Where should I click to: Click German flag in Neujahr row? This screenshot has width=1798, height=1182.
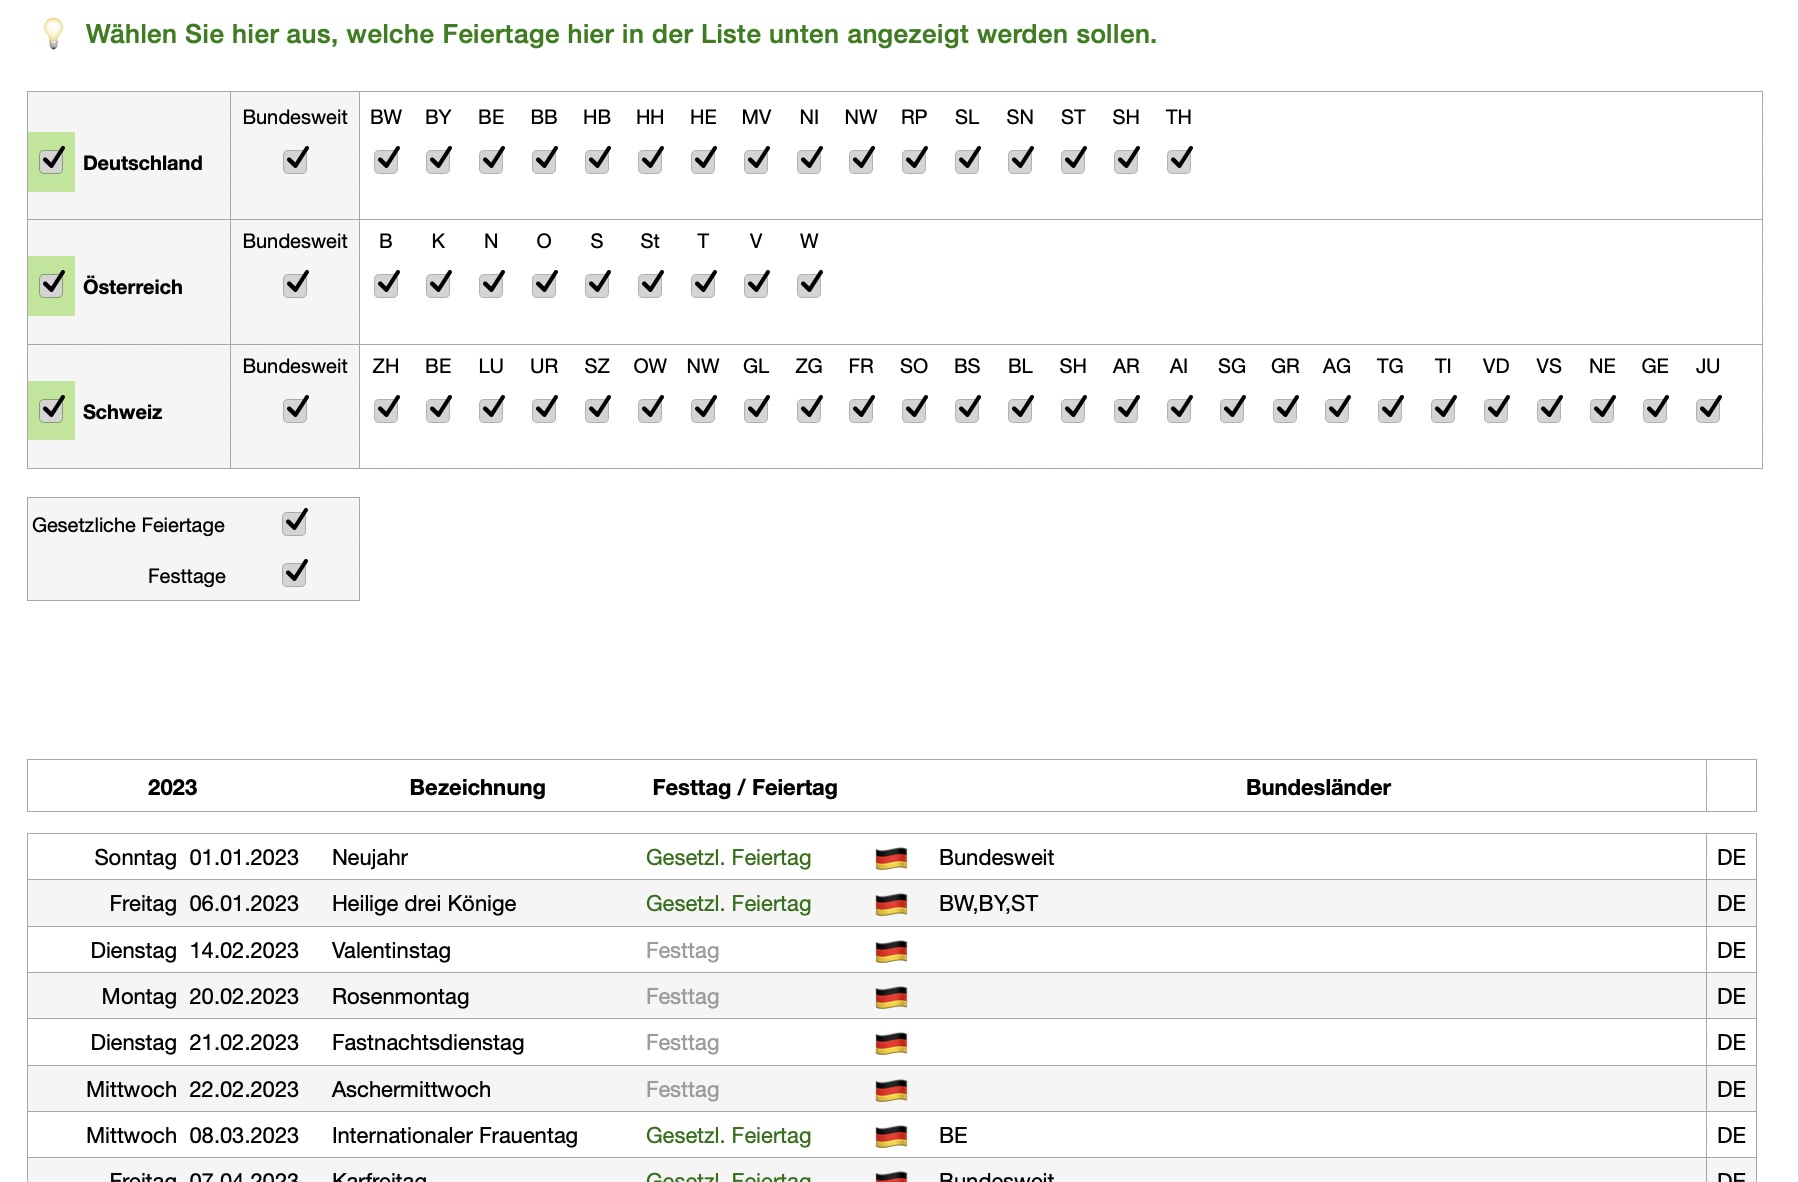tap(890, 858)
